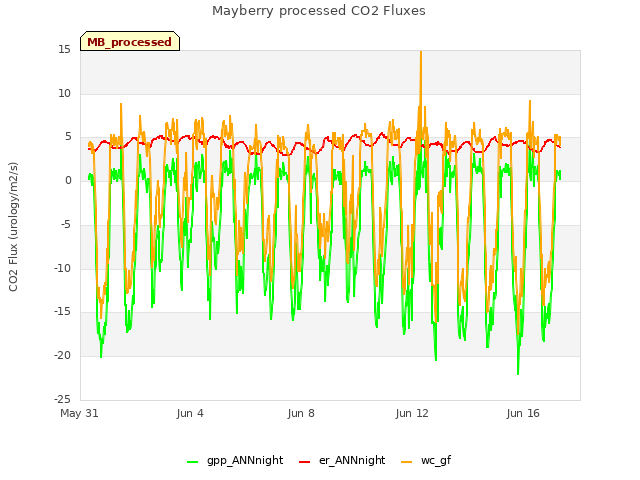Image resolution: width=640 pixels, height=480 pixels.
Task: Toggle the wc_gf legend entry
Action: (426, 461)
